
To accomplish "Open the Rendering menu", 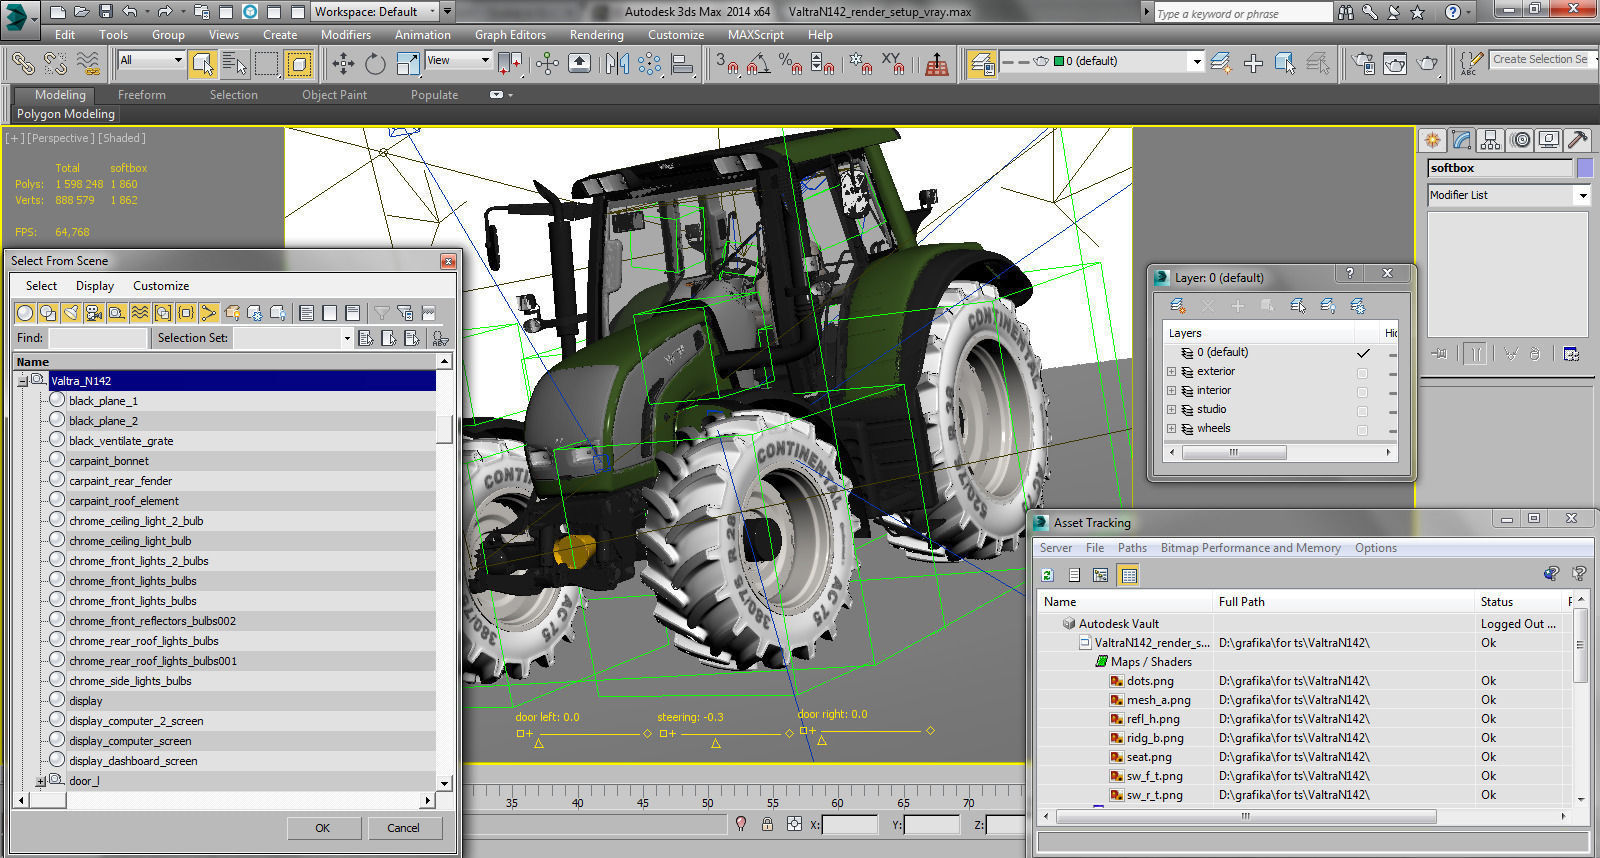I will (x=596, y=34).
